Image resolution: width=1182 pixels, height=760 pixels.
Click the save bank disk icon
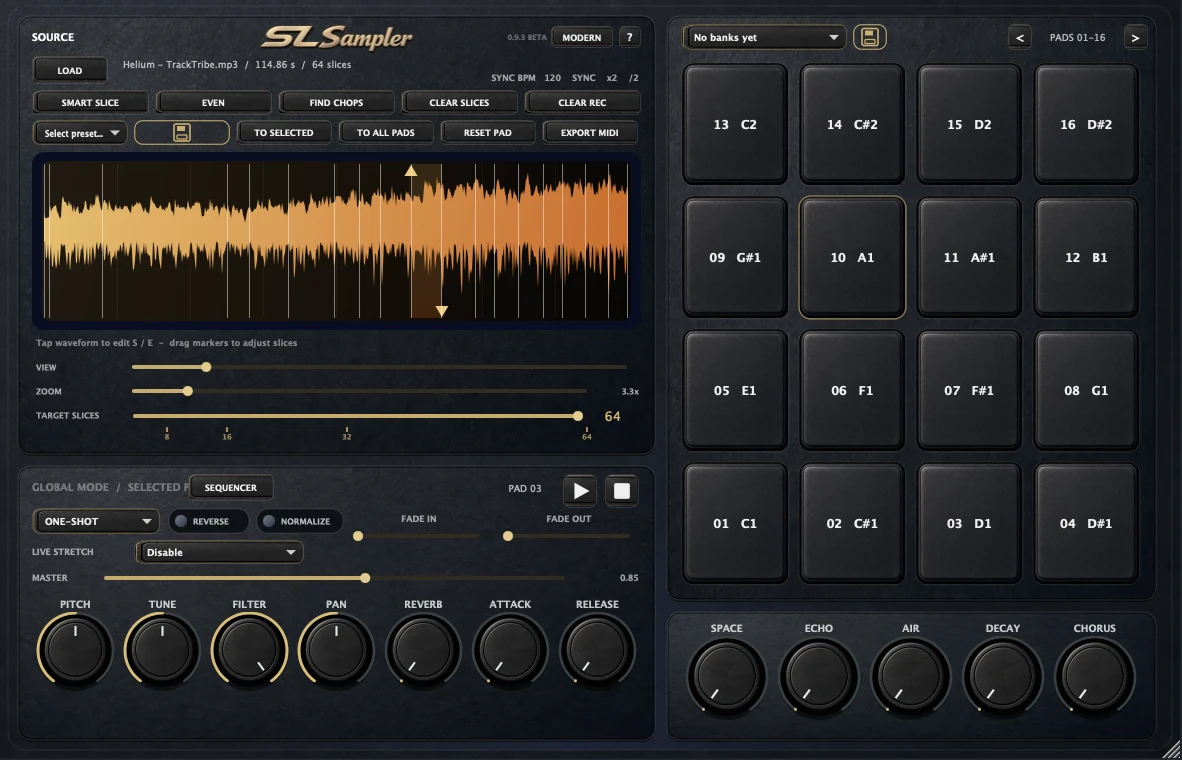869,37
